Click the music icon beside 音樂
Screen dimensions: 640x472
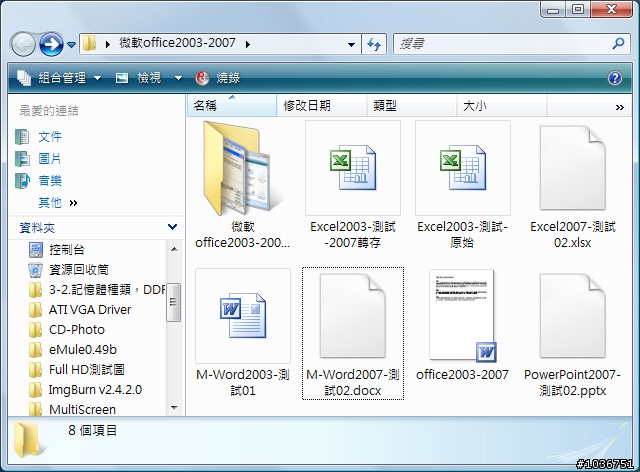click(x=22, y=180)
